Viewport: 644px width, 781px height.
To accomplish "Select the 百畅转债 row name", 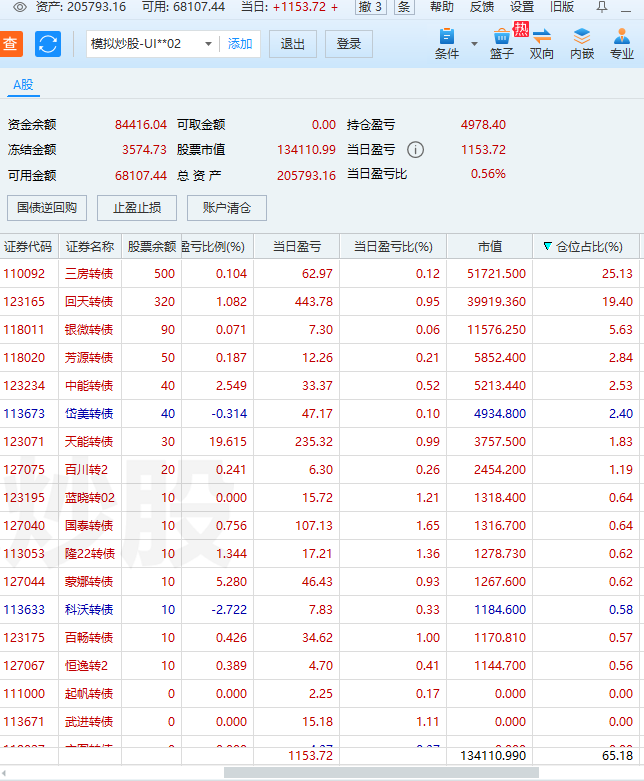I will (89, 637).
